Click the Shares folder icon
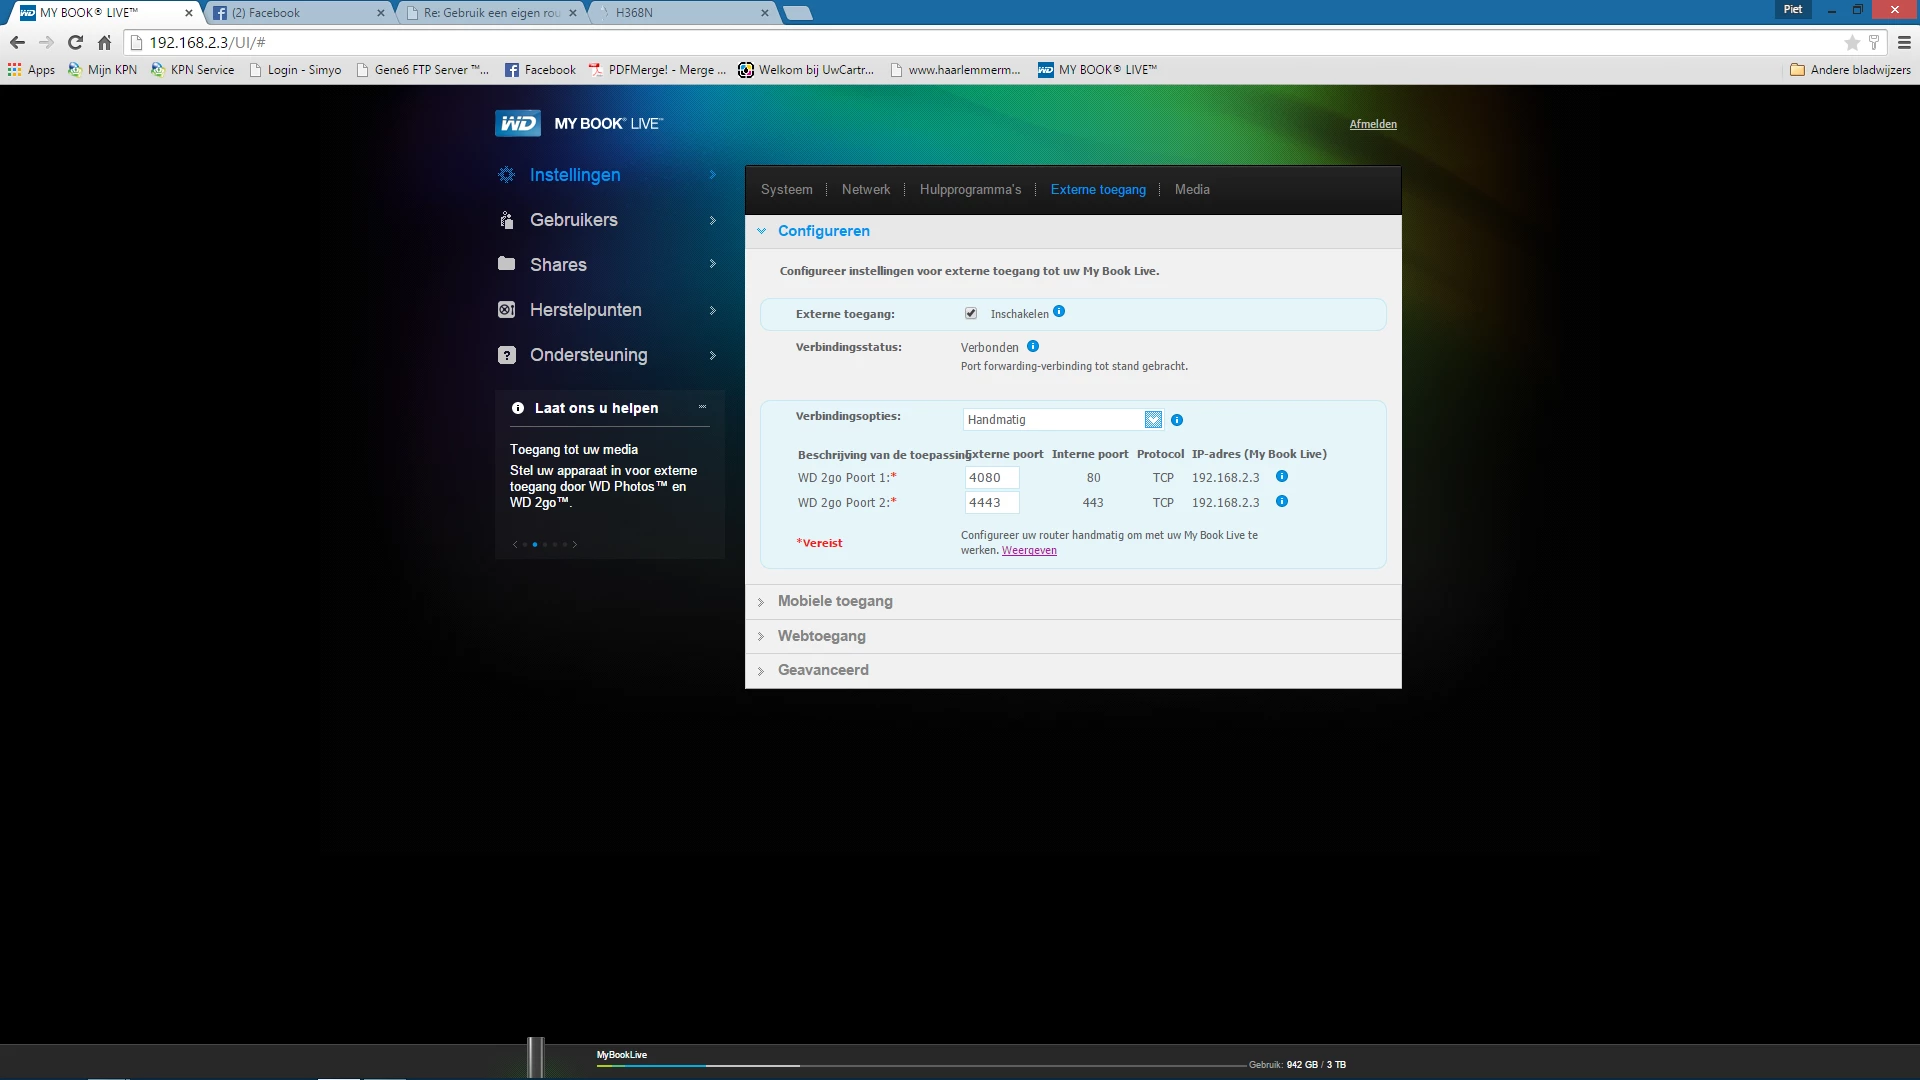1920x1080 pixels. 507,264
